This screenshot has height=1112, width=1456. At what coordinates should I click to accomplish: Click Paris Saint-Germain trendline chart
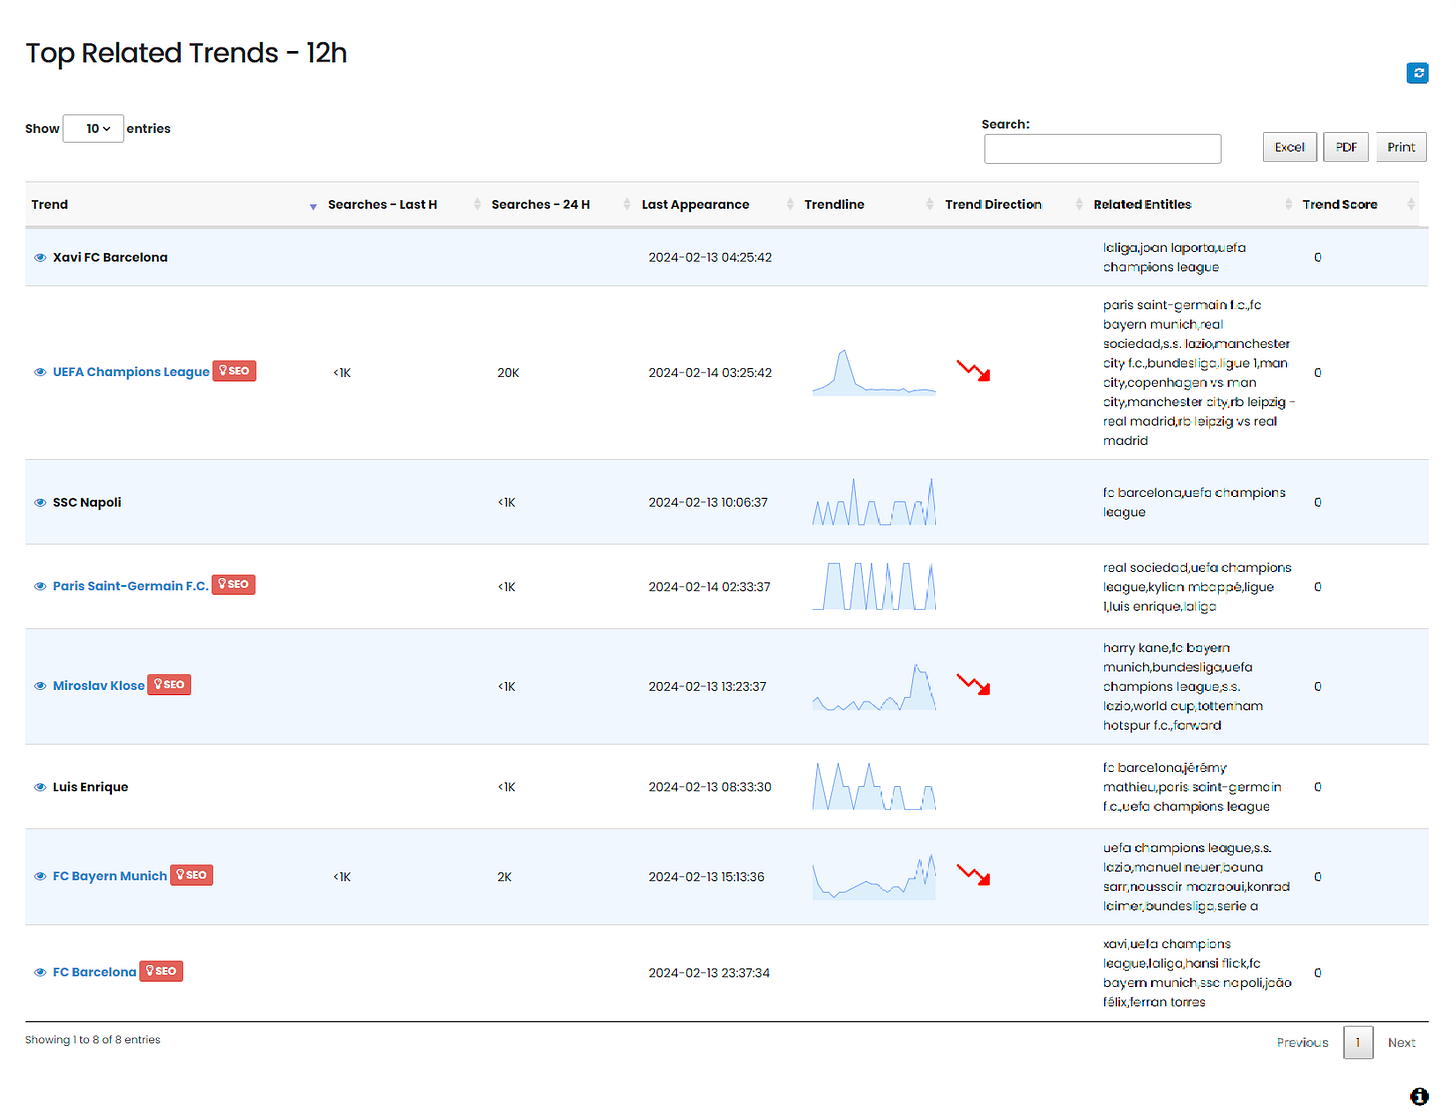tap(874, 586)
